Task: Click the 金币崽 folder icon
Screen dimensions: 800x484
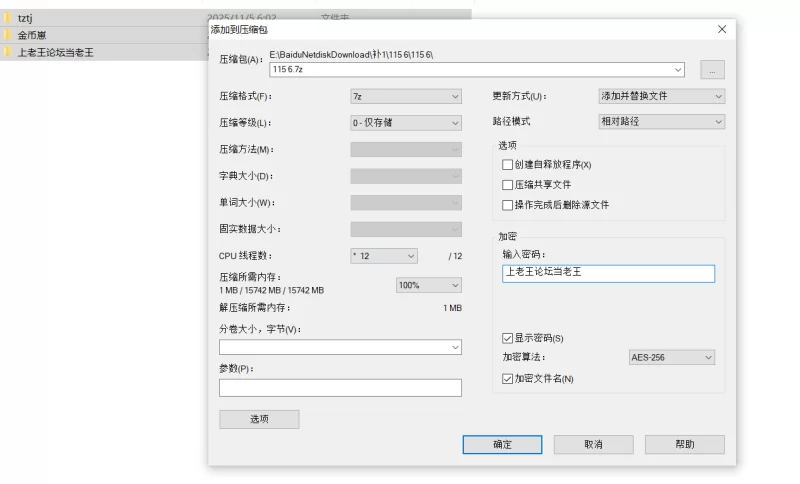Action: tap(8, 35)
